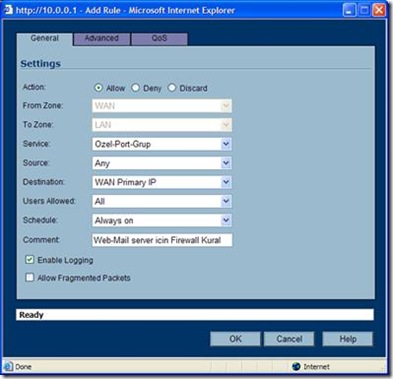The width and height of the screenshot is (393, 379).
Task: Toggle the Enable Logging checkbox
Action: coord(30,260)
